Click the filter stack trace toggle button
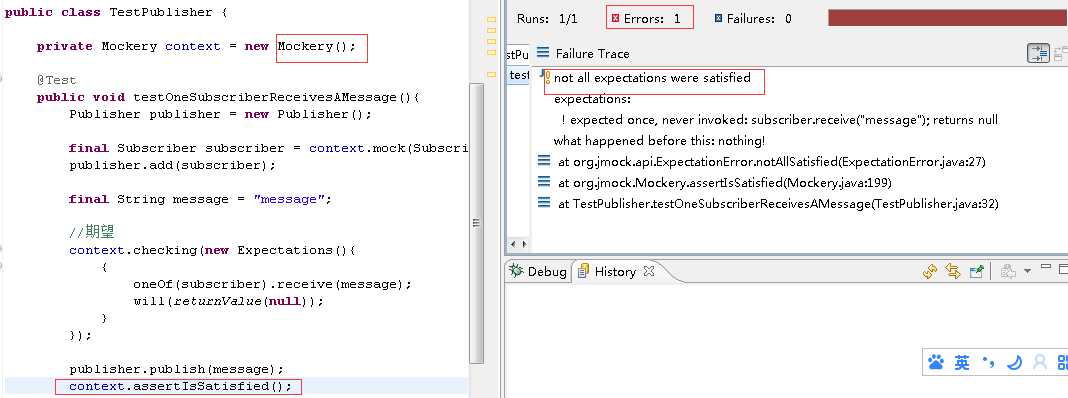 click(x=1038, y=54)
